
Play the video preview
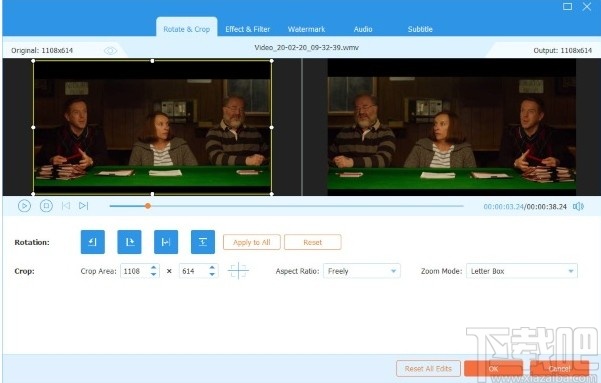click(x=24, y=206)
